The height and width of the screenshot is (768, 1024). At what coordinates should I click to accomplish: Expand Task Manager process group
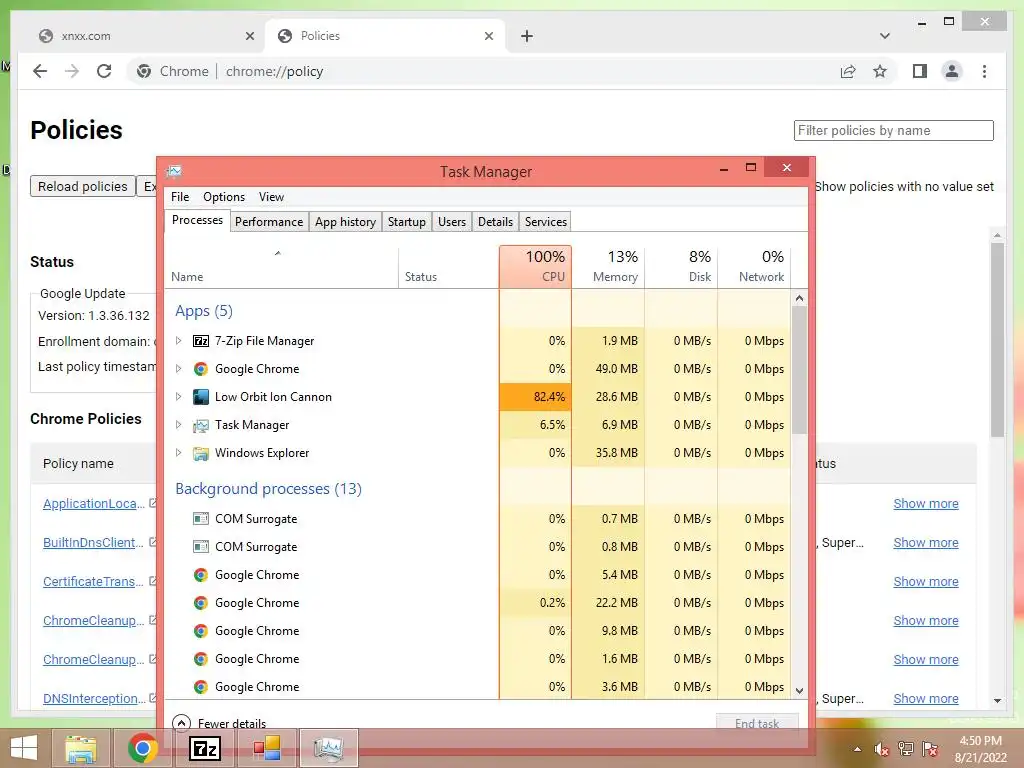pos(178,424)
